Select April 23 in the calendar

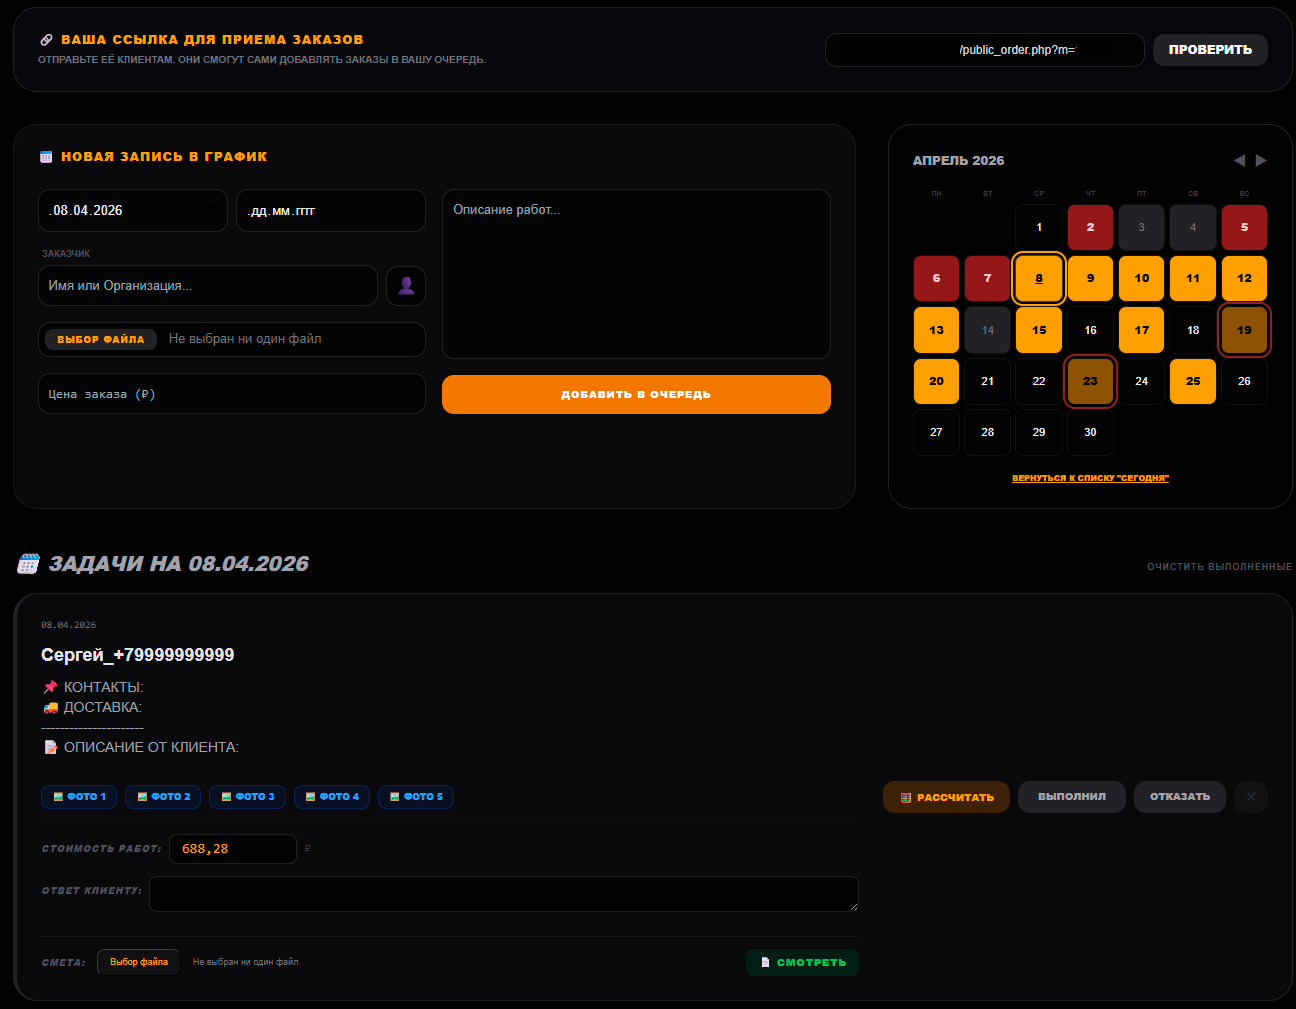coord(1090,381)
